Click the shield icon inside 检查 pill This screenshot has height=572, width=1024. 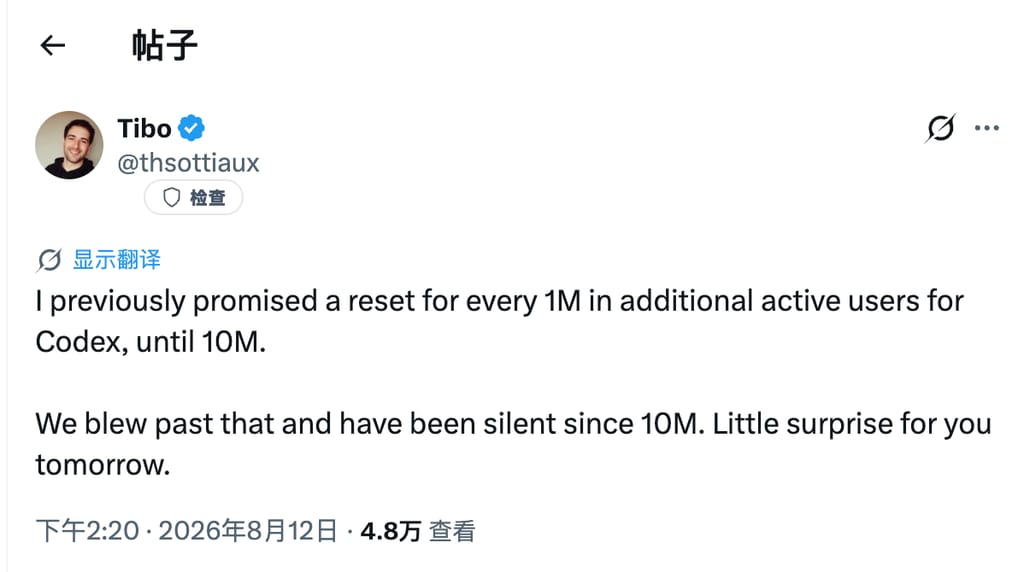171,197
